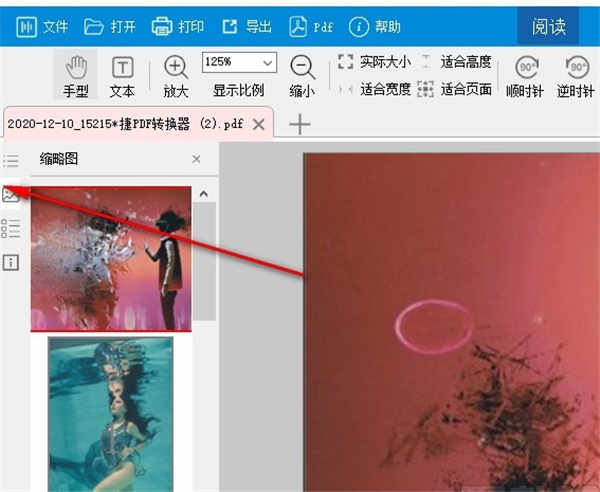This screenshot has width=600, height=492.
Task: Close the pdf document tab
Action: click(259, 124)
